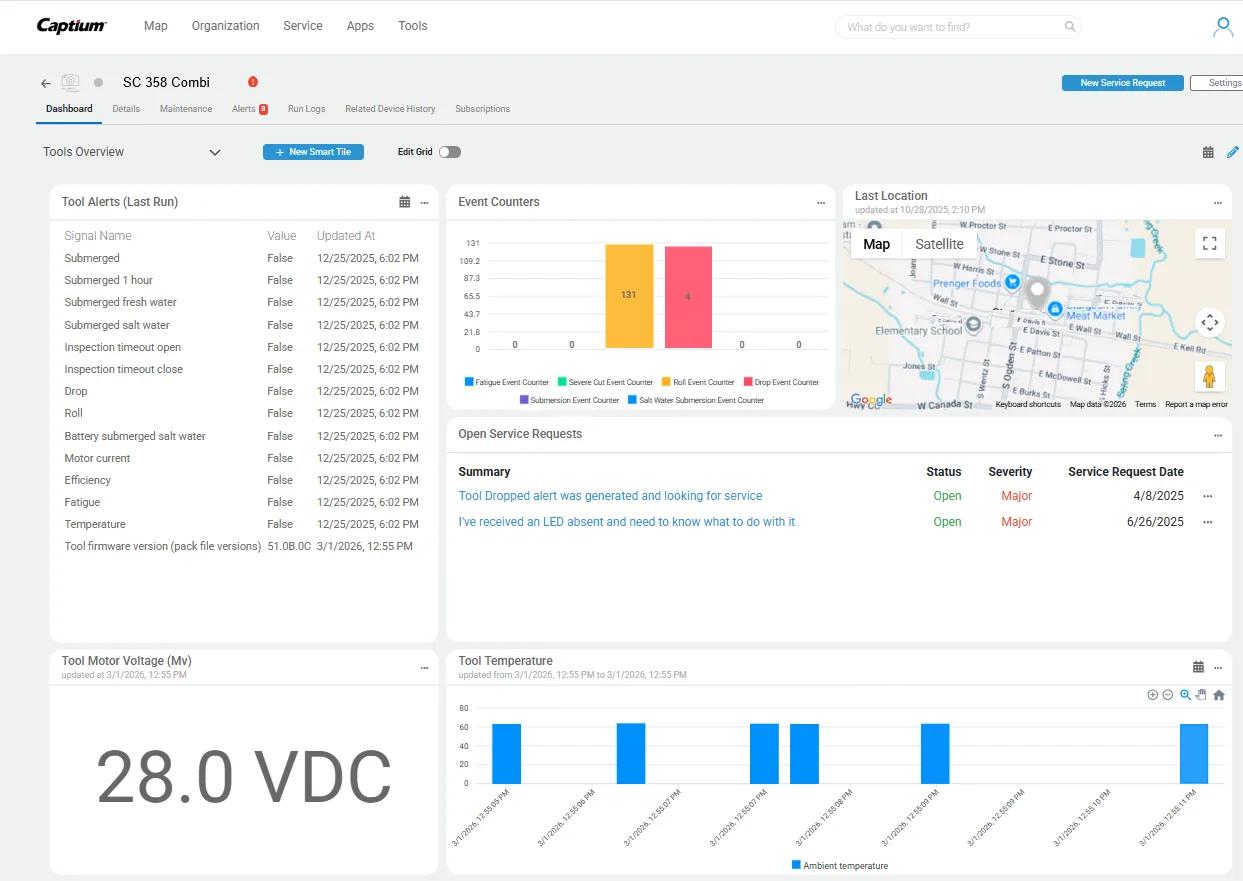Click the red alert icon beside SC 358 Combi
The height and width of the screenshot is (881, 1243).
tap(253, 82)
